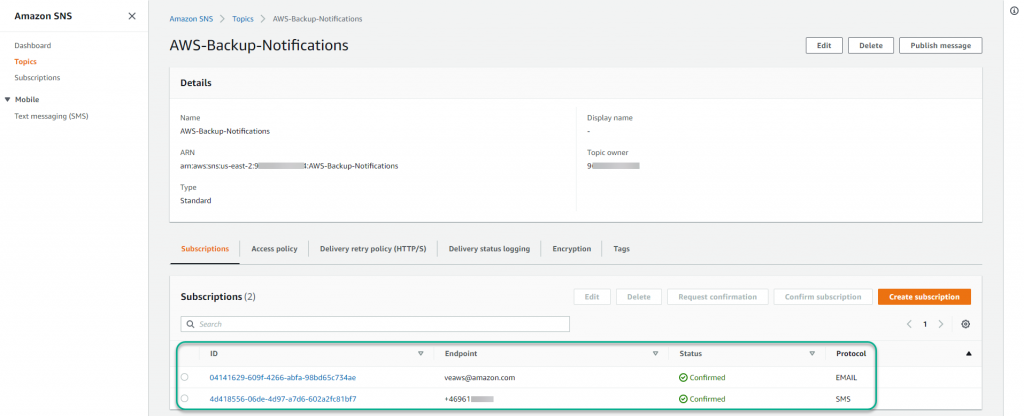Open Delivery status logging tab
This screenshot has height=416, width=1024.
click(489, 249)
